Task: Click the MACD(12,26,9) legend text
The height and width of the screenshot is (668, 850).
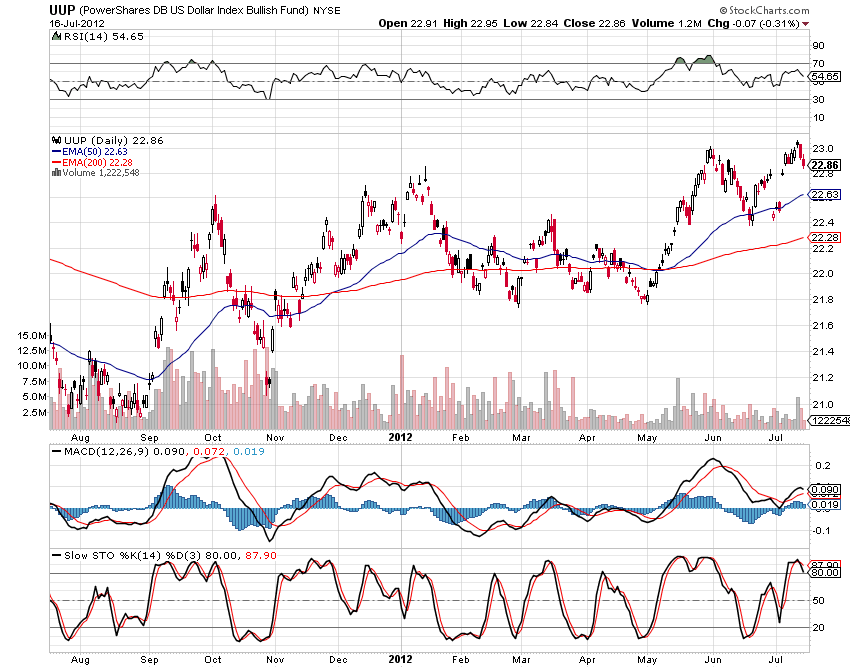Action: (107, 451)
